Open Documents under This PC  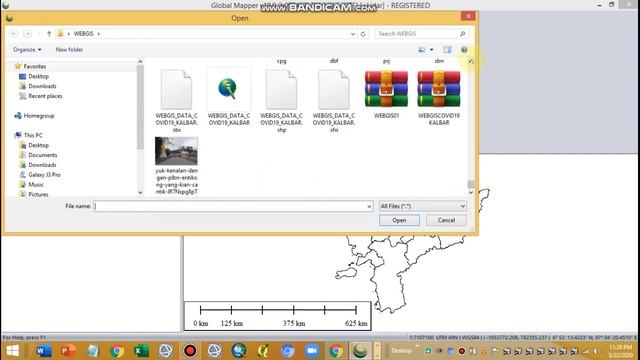(42, 155)
